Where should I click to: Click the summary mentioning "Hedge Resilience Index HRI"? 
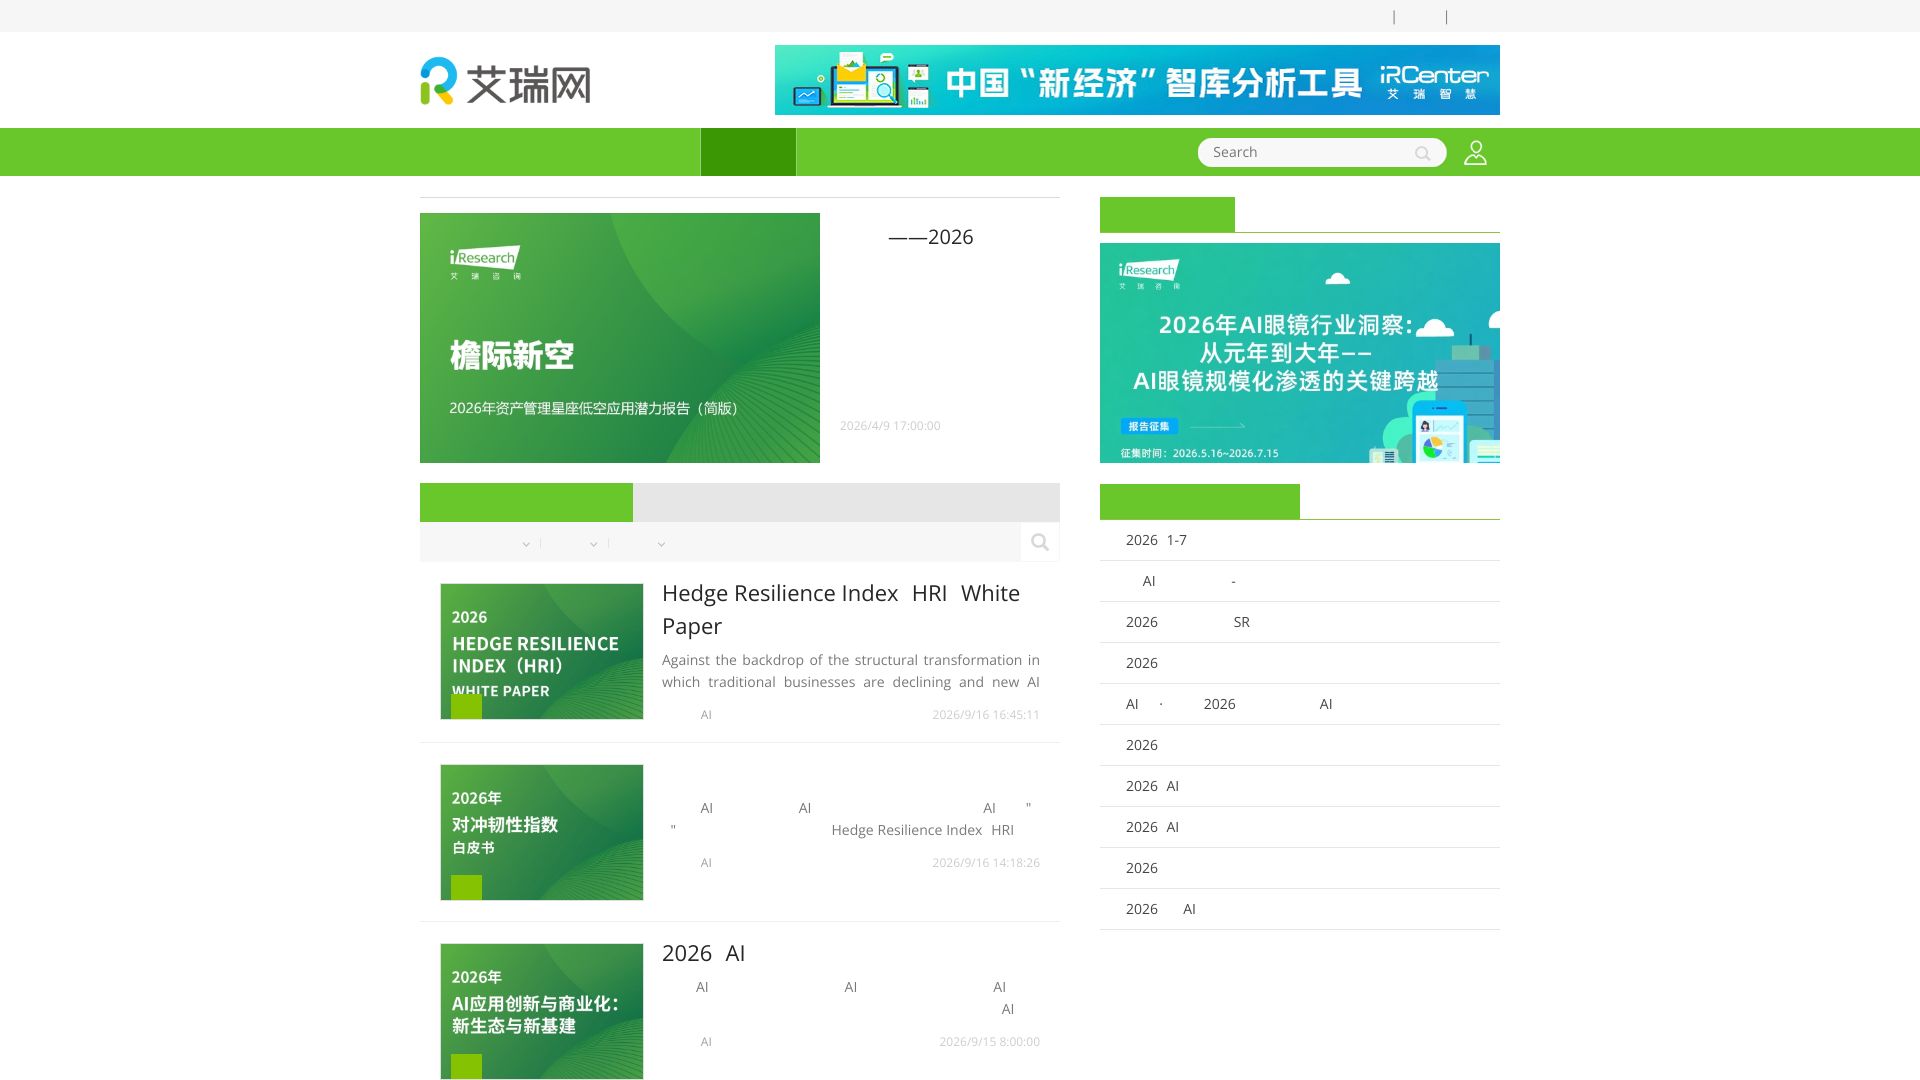tap(851, 819)
